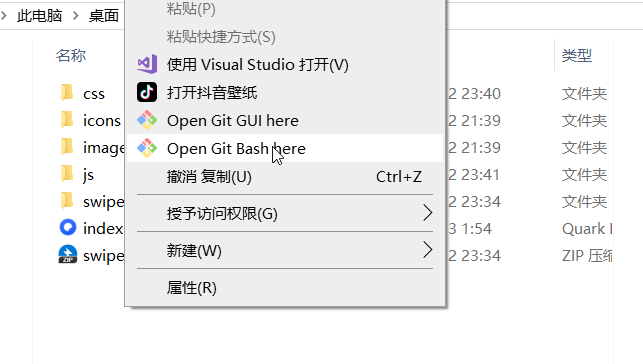Expand the 授予访问权限(G) submenu arrow
This screenshot has height=364, width=643.
[x=427, y=213]
